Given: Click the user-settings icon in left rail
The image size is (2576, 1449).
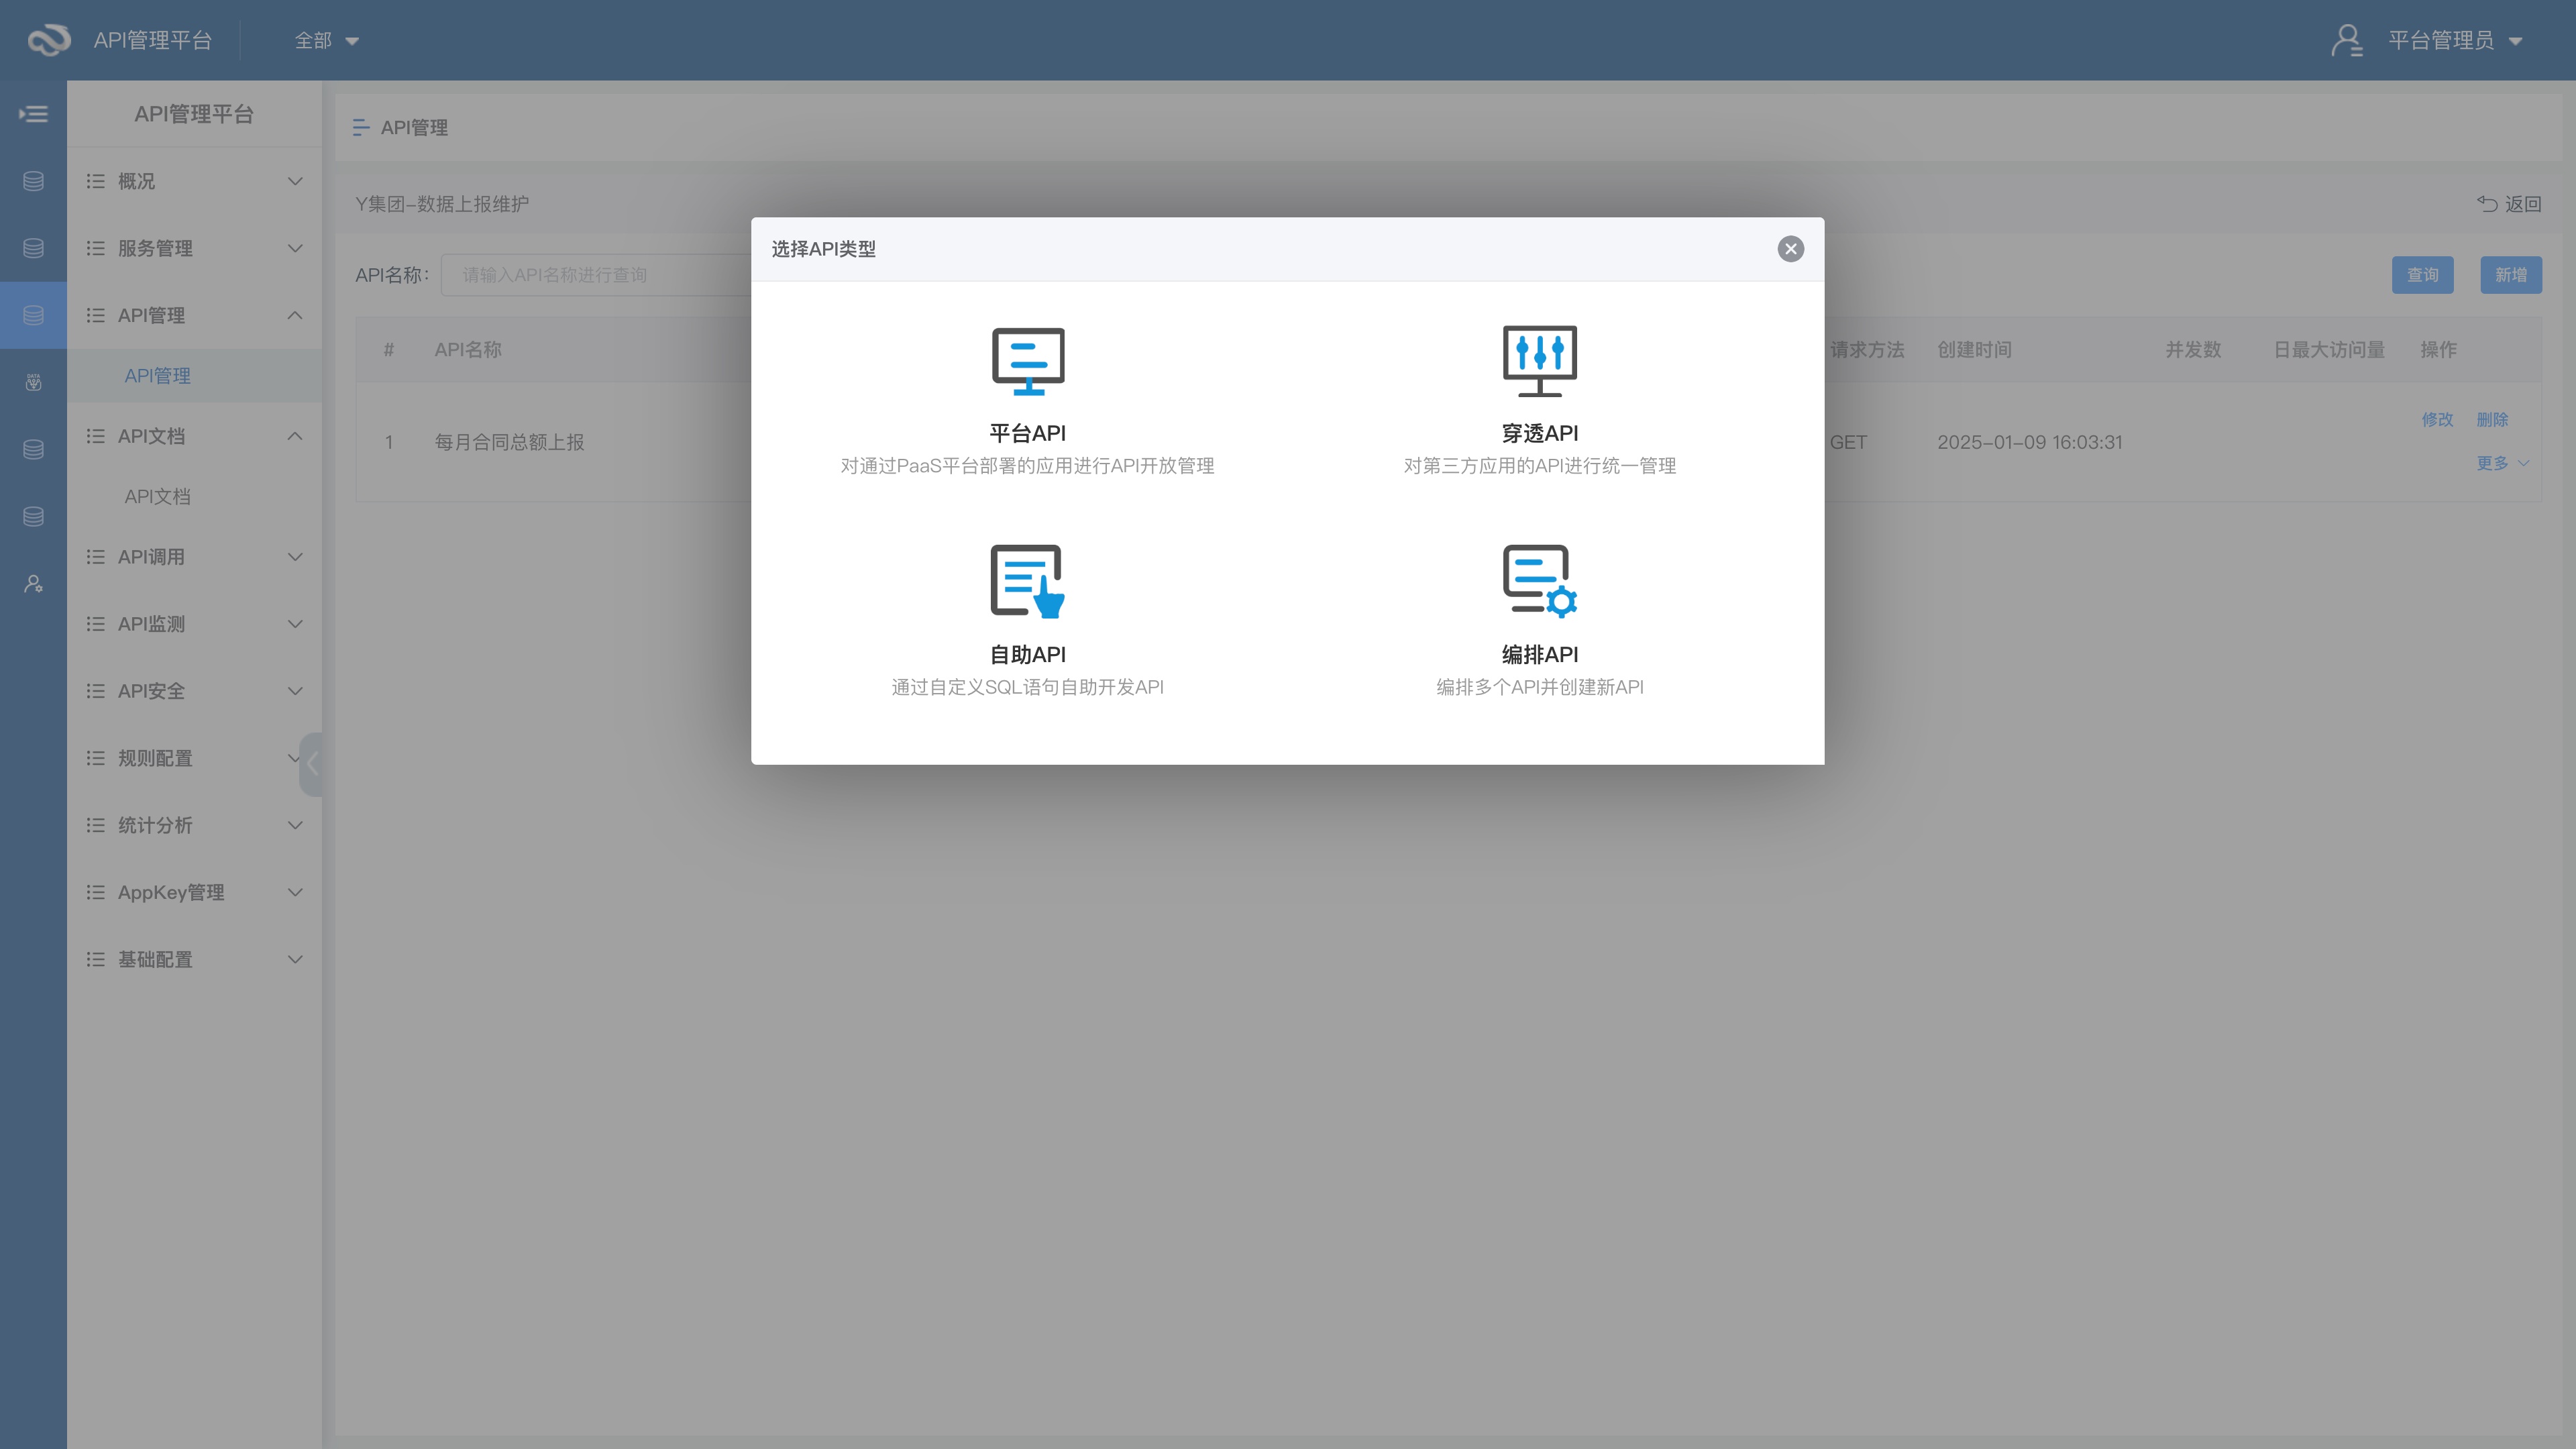Looking at the screenshot, I should pos(33,584).
